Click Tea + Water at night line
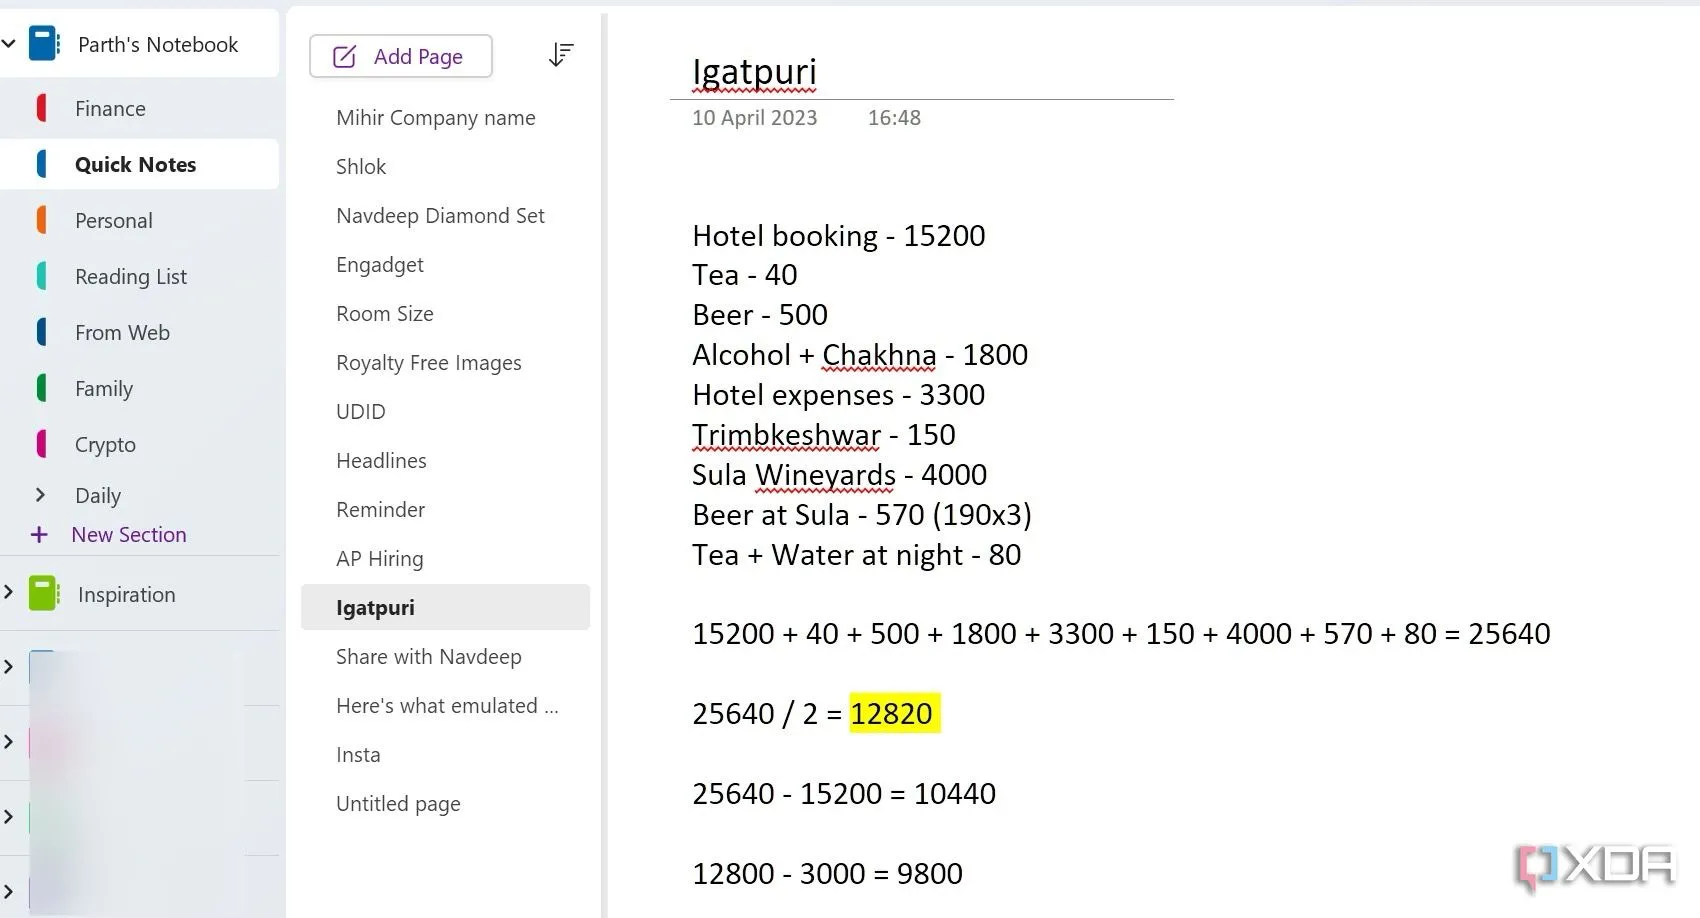The height and width of the screenshot is (918, 1700). 856,555
